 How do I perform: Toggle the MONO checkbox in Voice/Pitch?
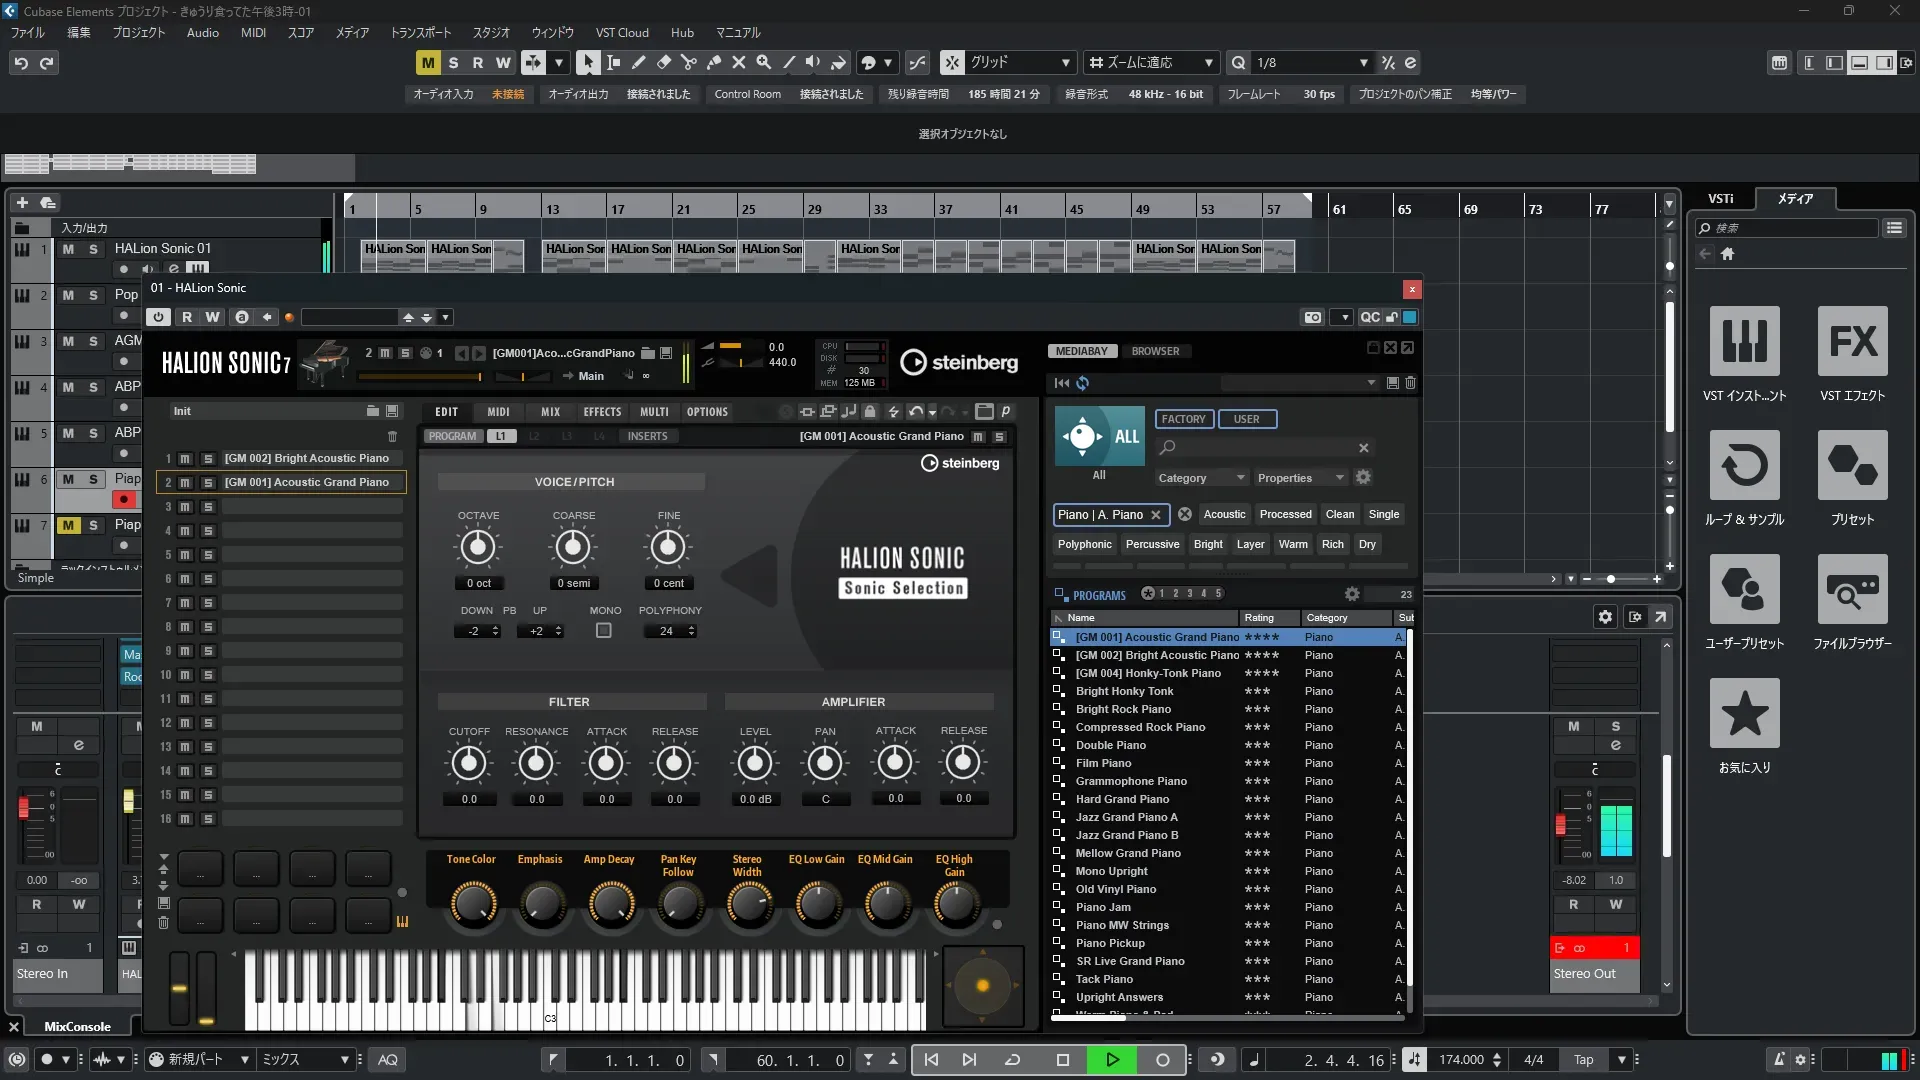(604, 631)
